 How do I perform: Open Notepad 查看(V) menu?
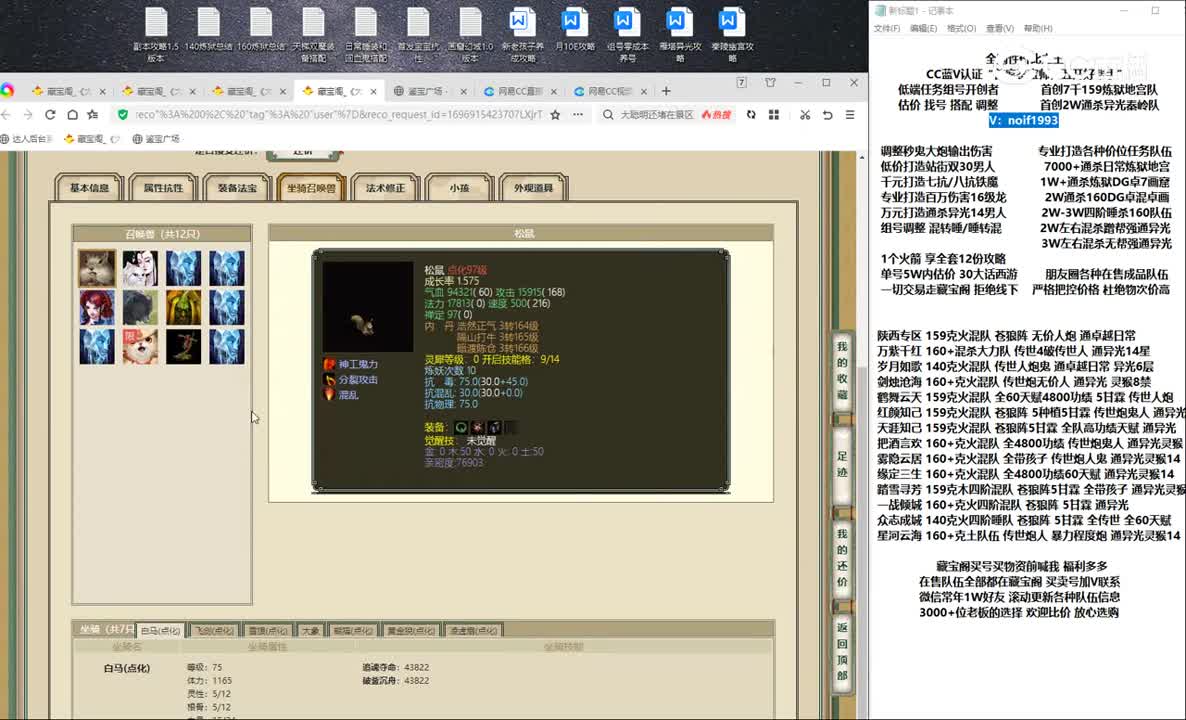tap(999, 28)
